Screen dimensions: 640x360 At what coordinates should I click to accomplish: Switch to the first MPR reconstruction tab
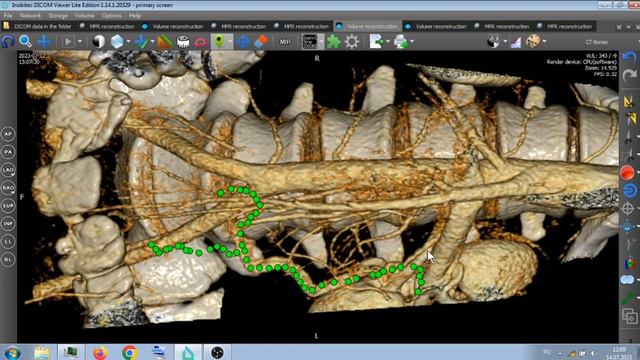pyautogui.click(x=108, y=26)
